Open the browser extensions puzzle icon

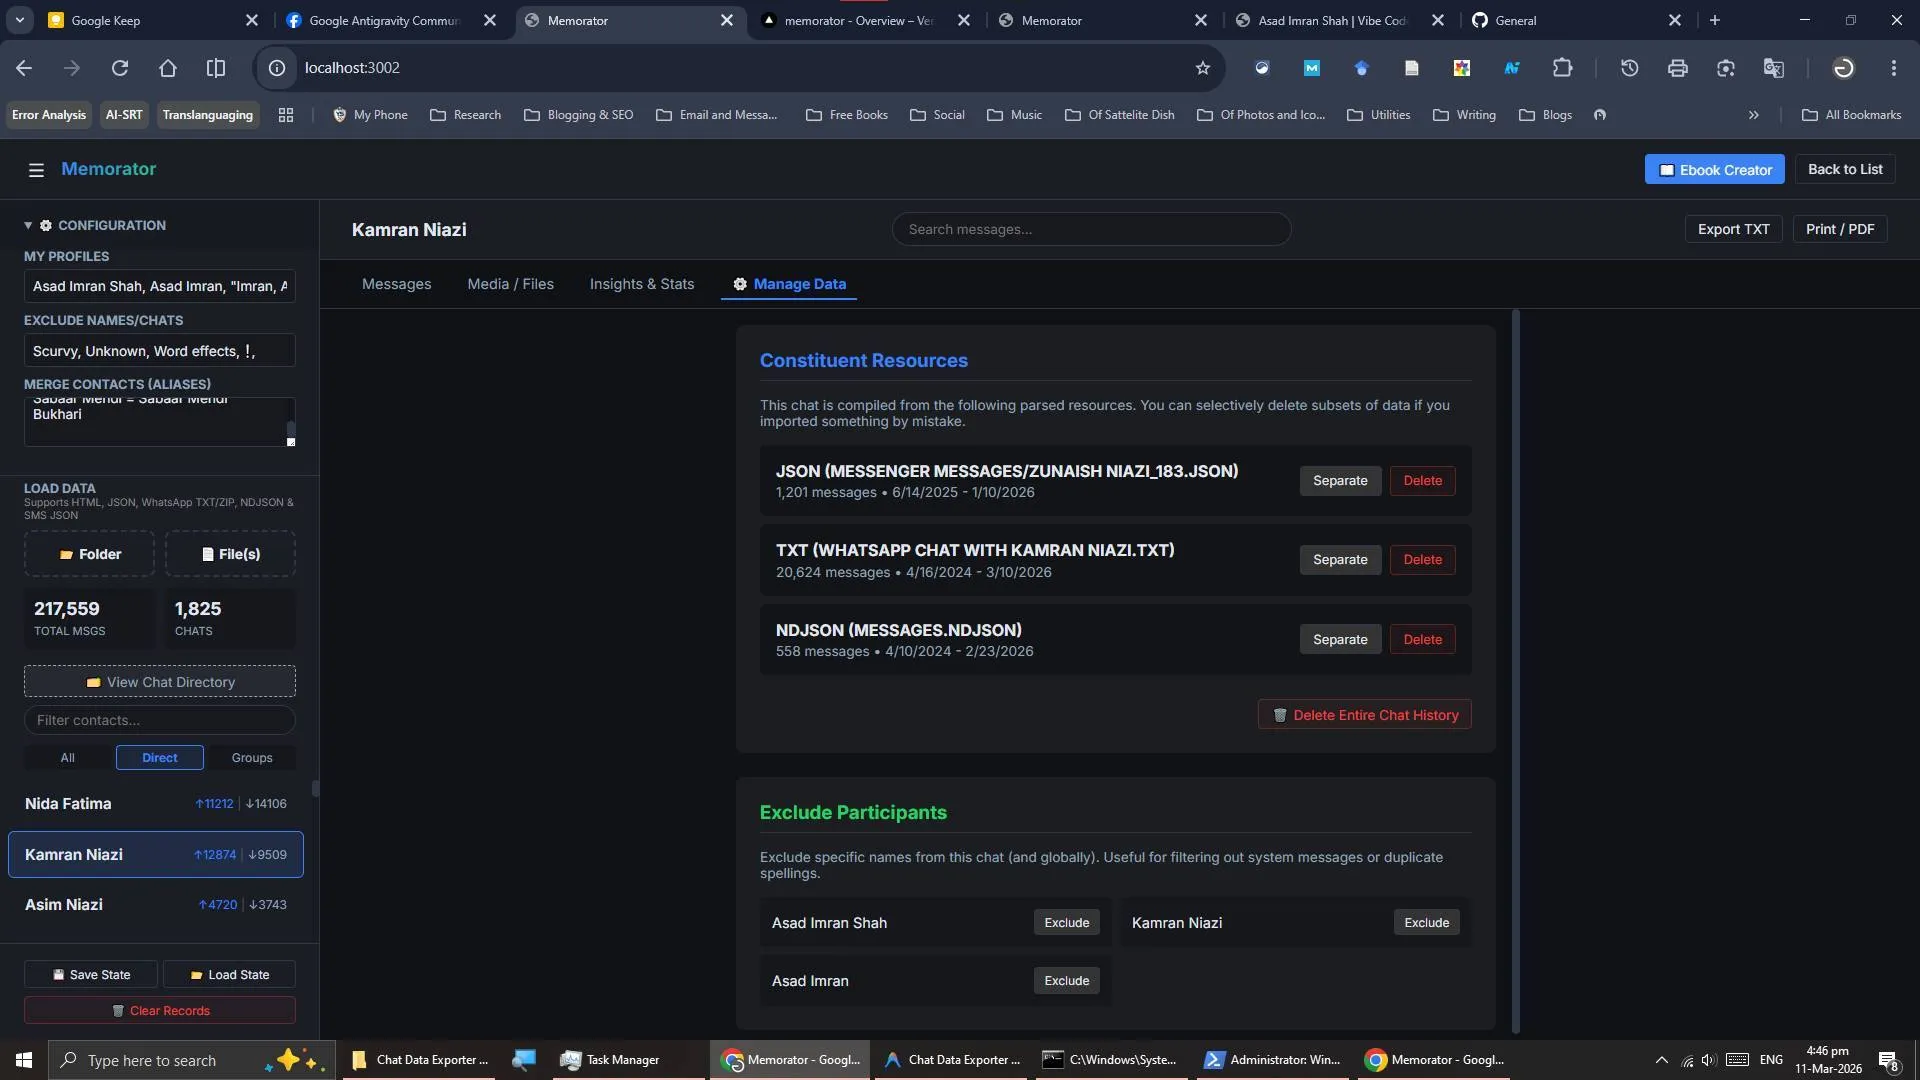coord(1562,68)
